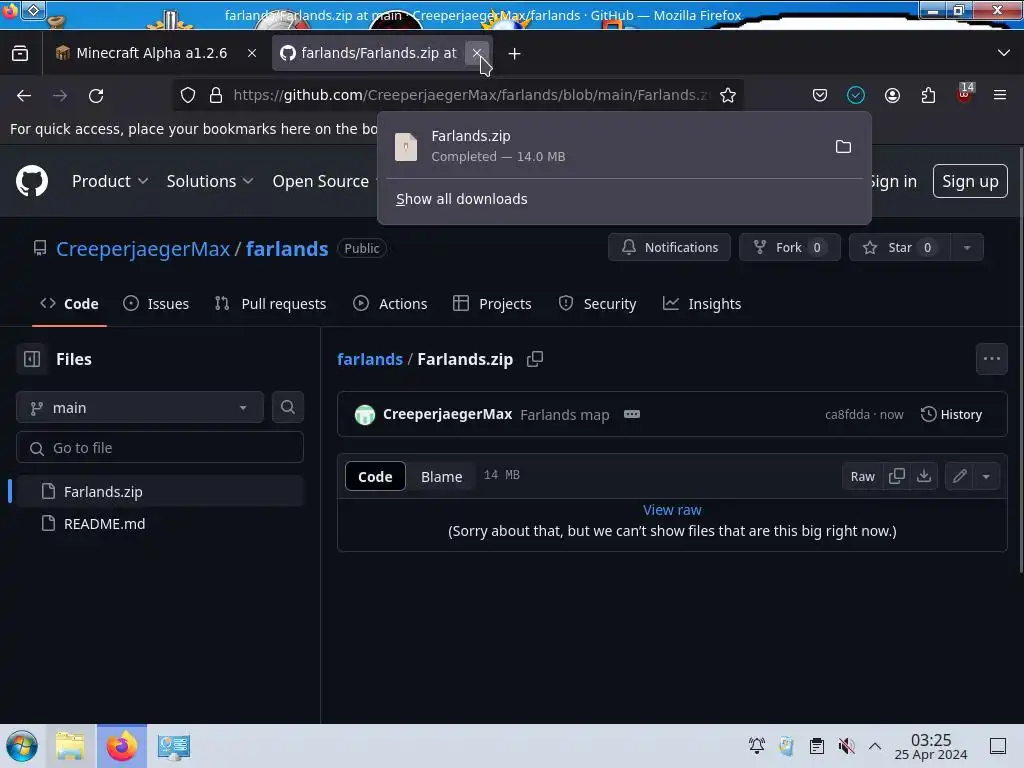Image resolution: width=1024 pixels, height=768 pixels.
Task: Click the Notifications button
Action: pyautogui.click(x=669, y=248)
